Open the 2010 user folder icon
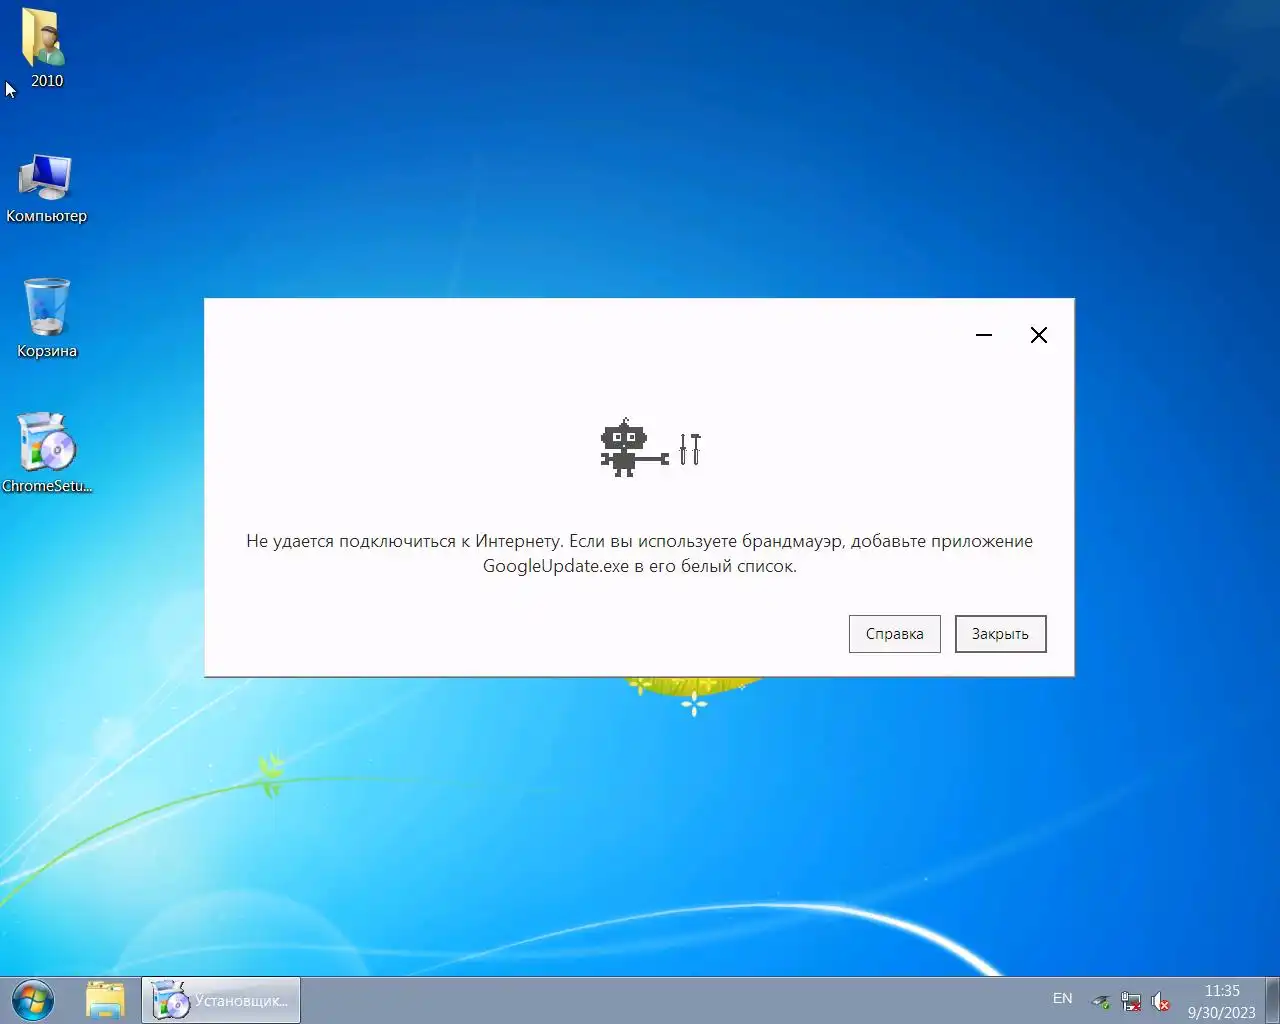 click(44, 48)
